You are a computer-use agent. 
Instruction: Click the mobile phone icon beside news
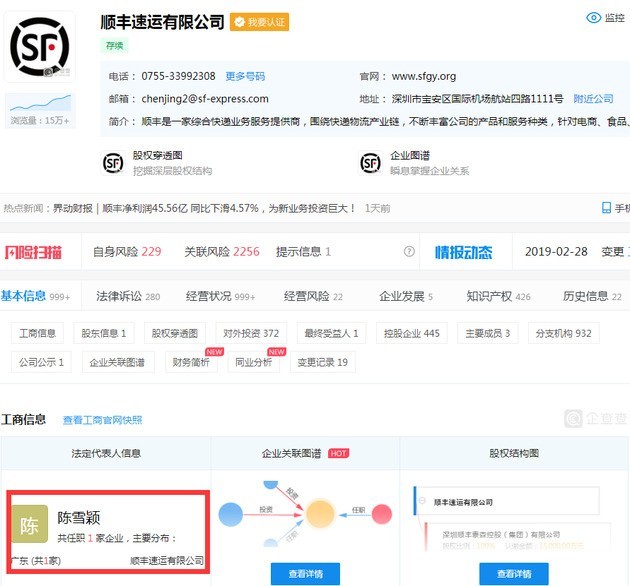pyautogui.click(x=606, y=208)
